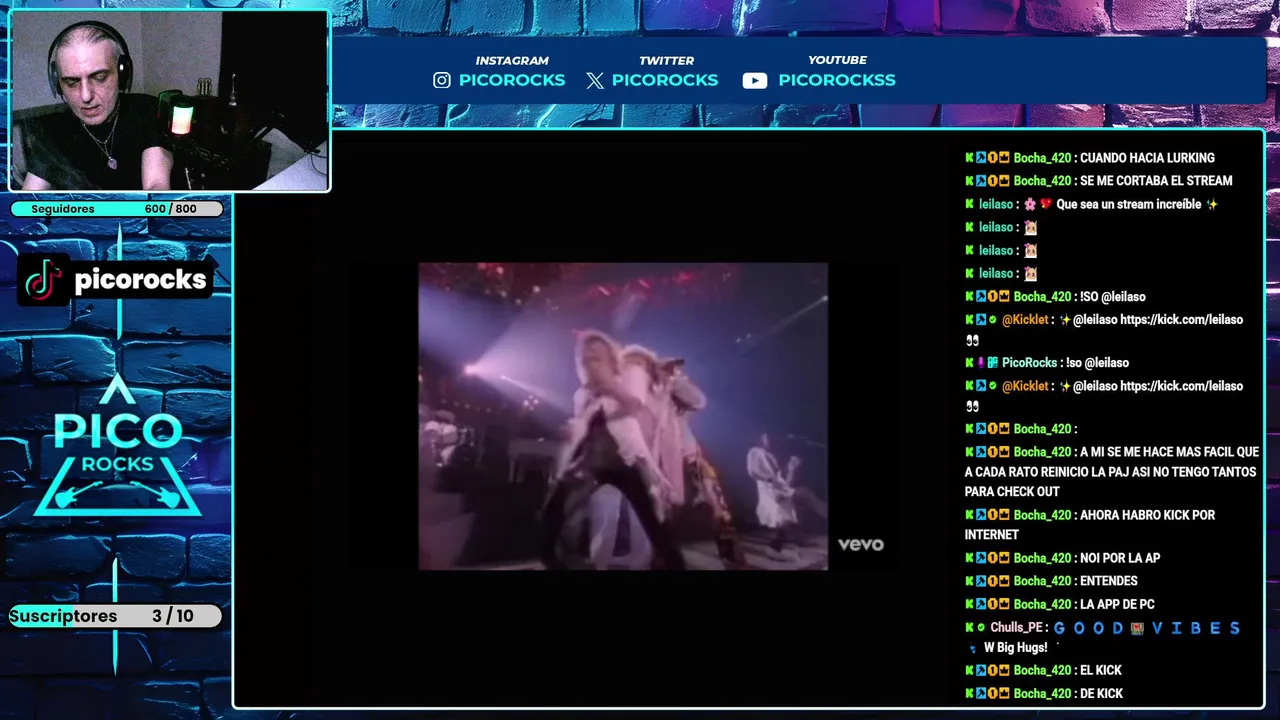Viewport: 1280px width, 720px height.
Task: Click the Chulls_PE username in chat
Action: coord(1018,627)
